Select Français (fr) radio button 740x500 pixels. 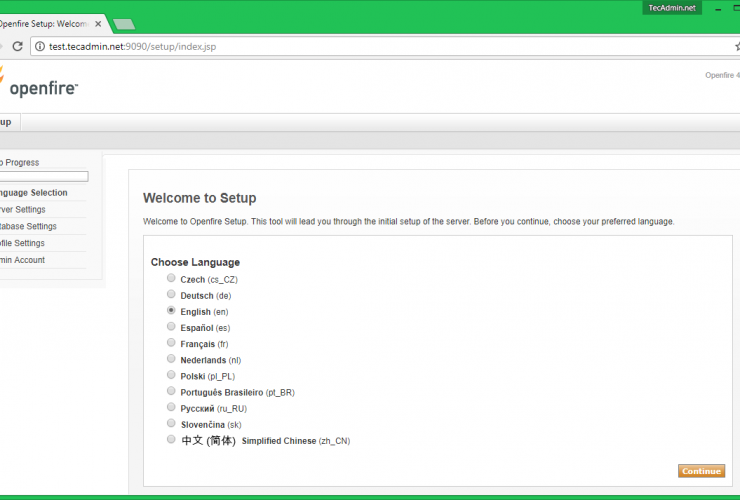point(171,343)
